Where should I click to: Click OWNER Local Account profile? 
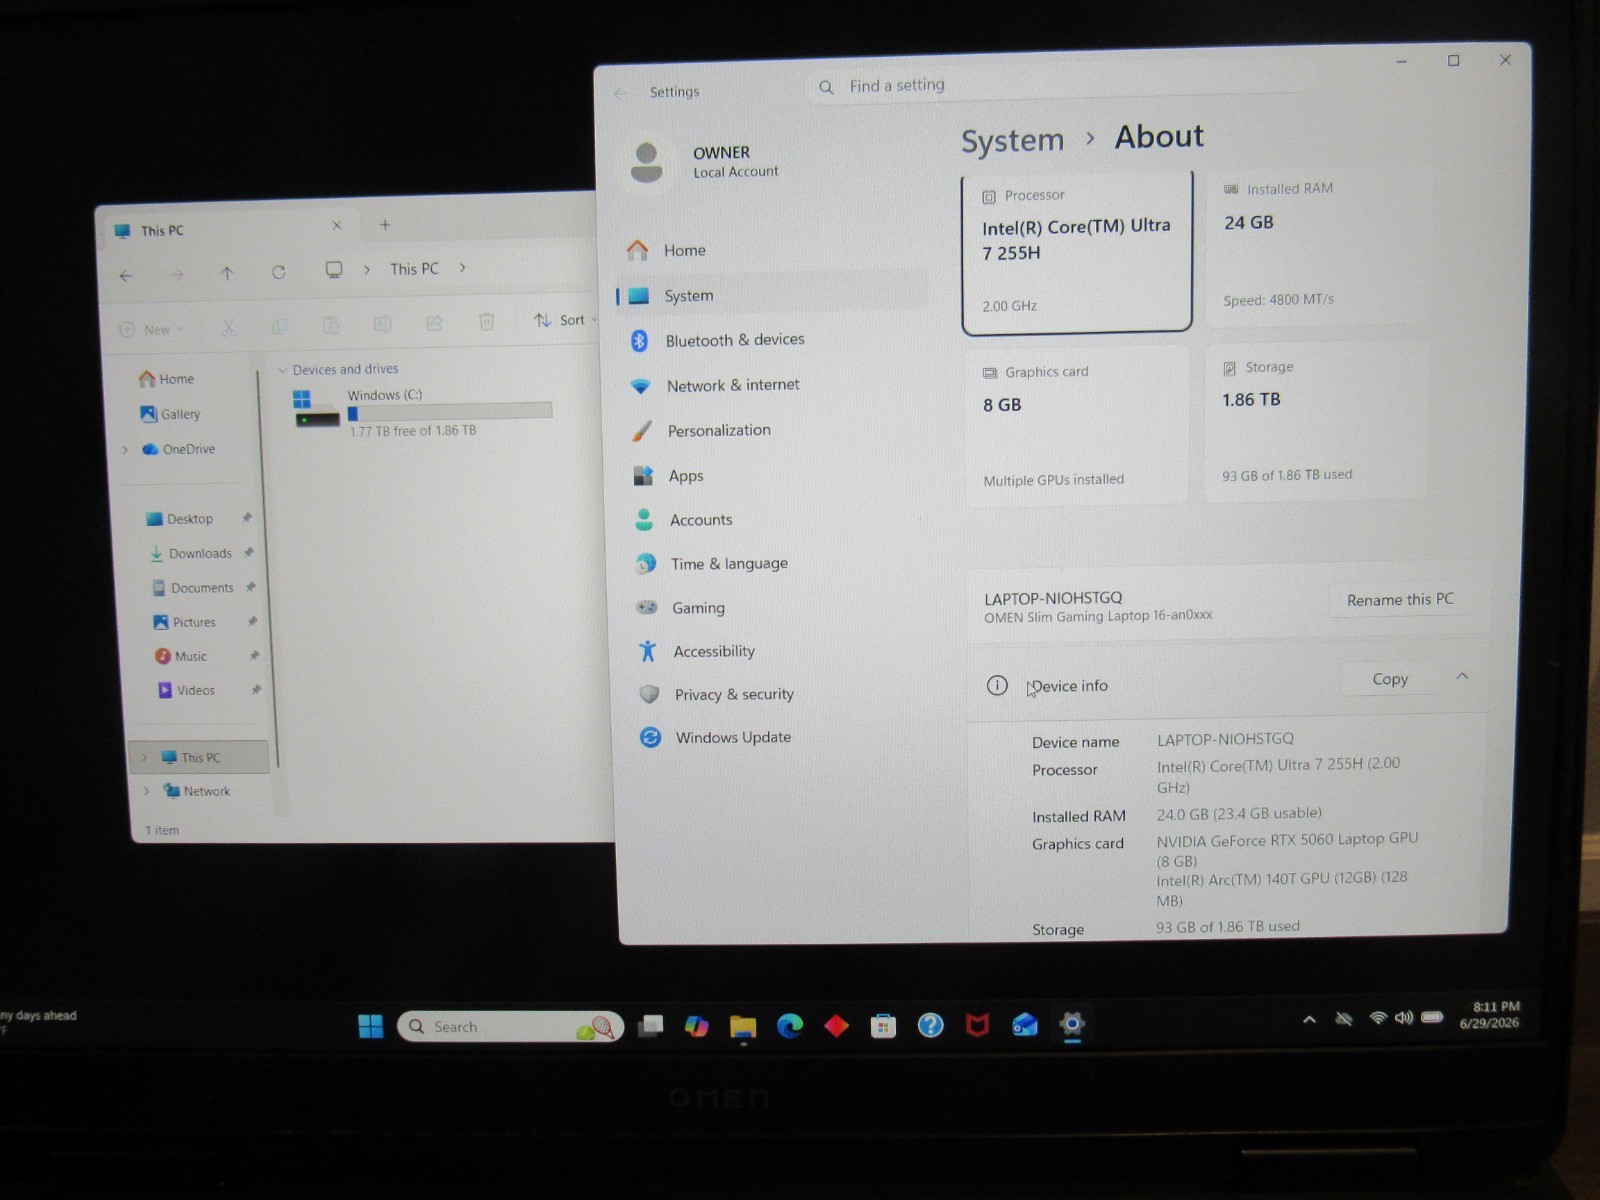click(705, 162)
